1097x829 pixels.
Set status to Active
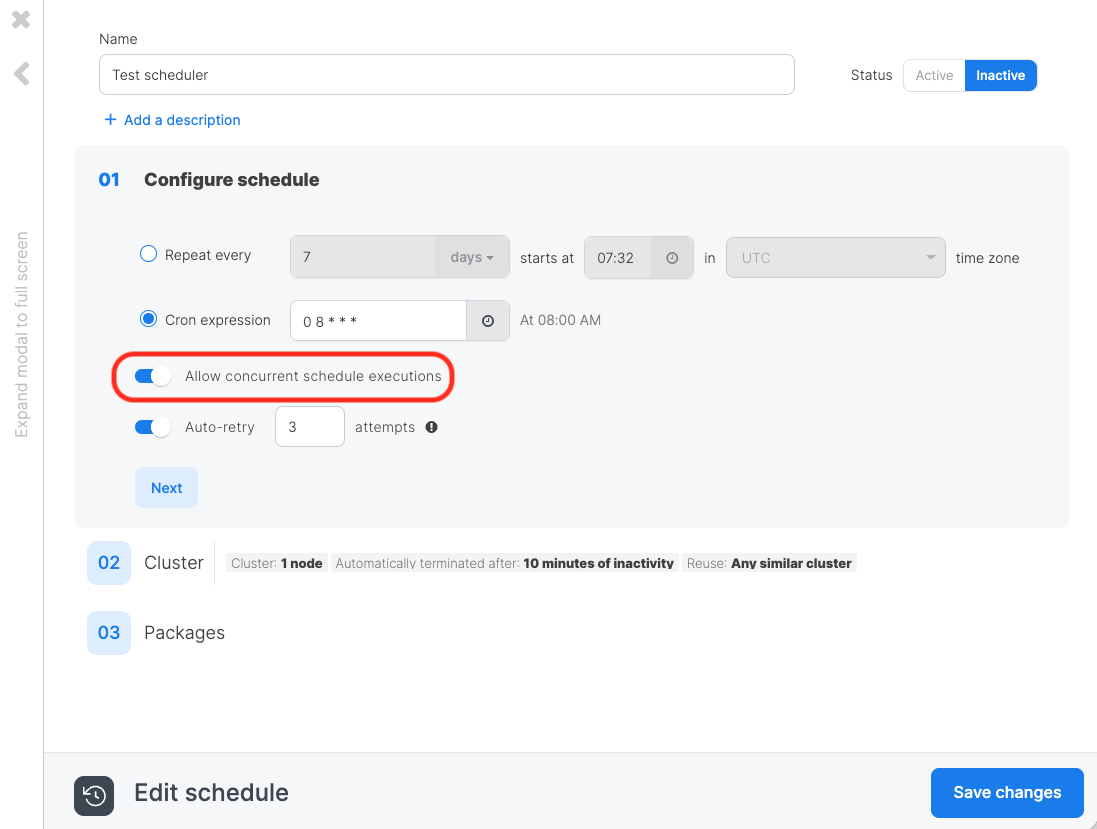(x=934, y=76)
